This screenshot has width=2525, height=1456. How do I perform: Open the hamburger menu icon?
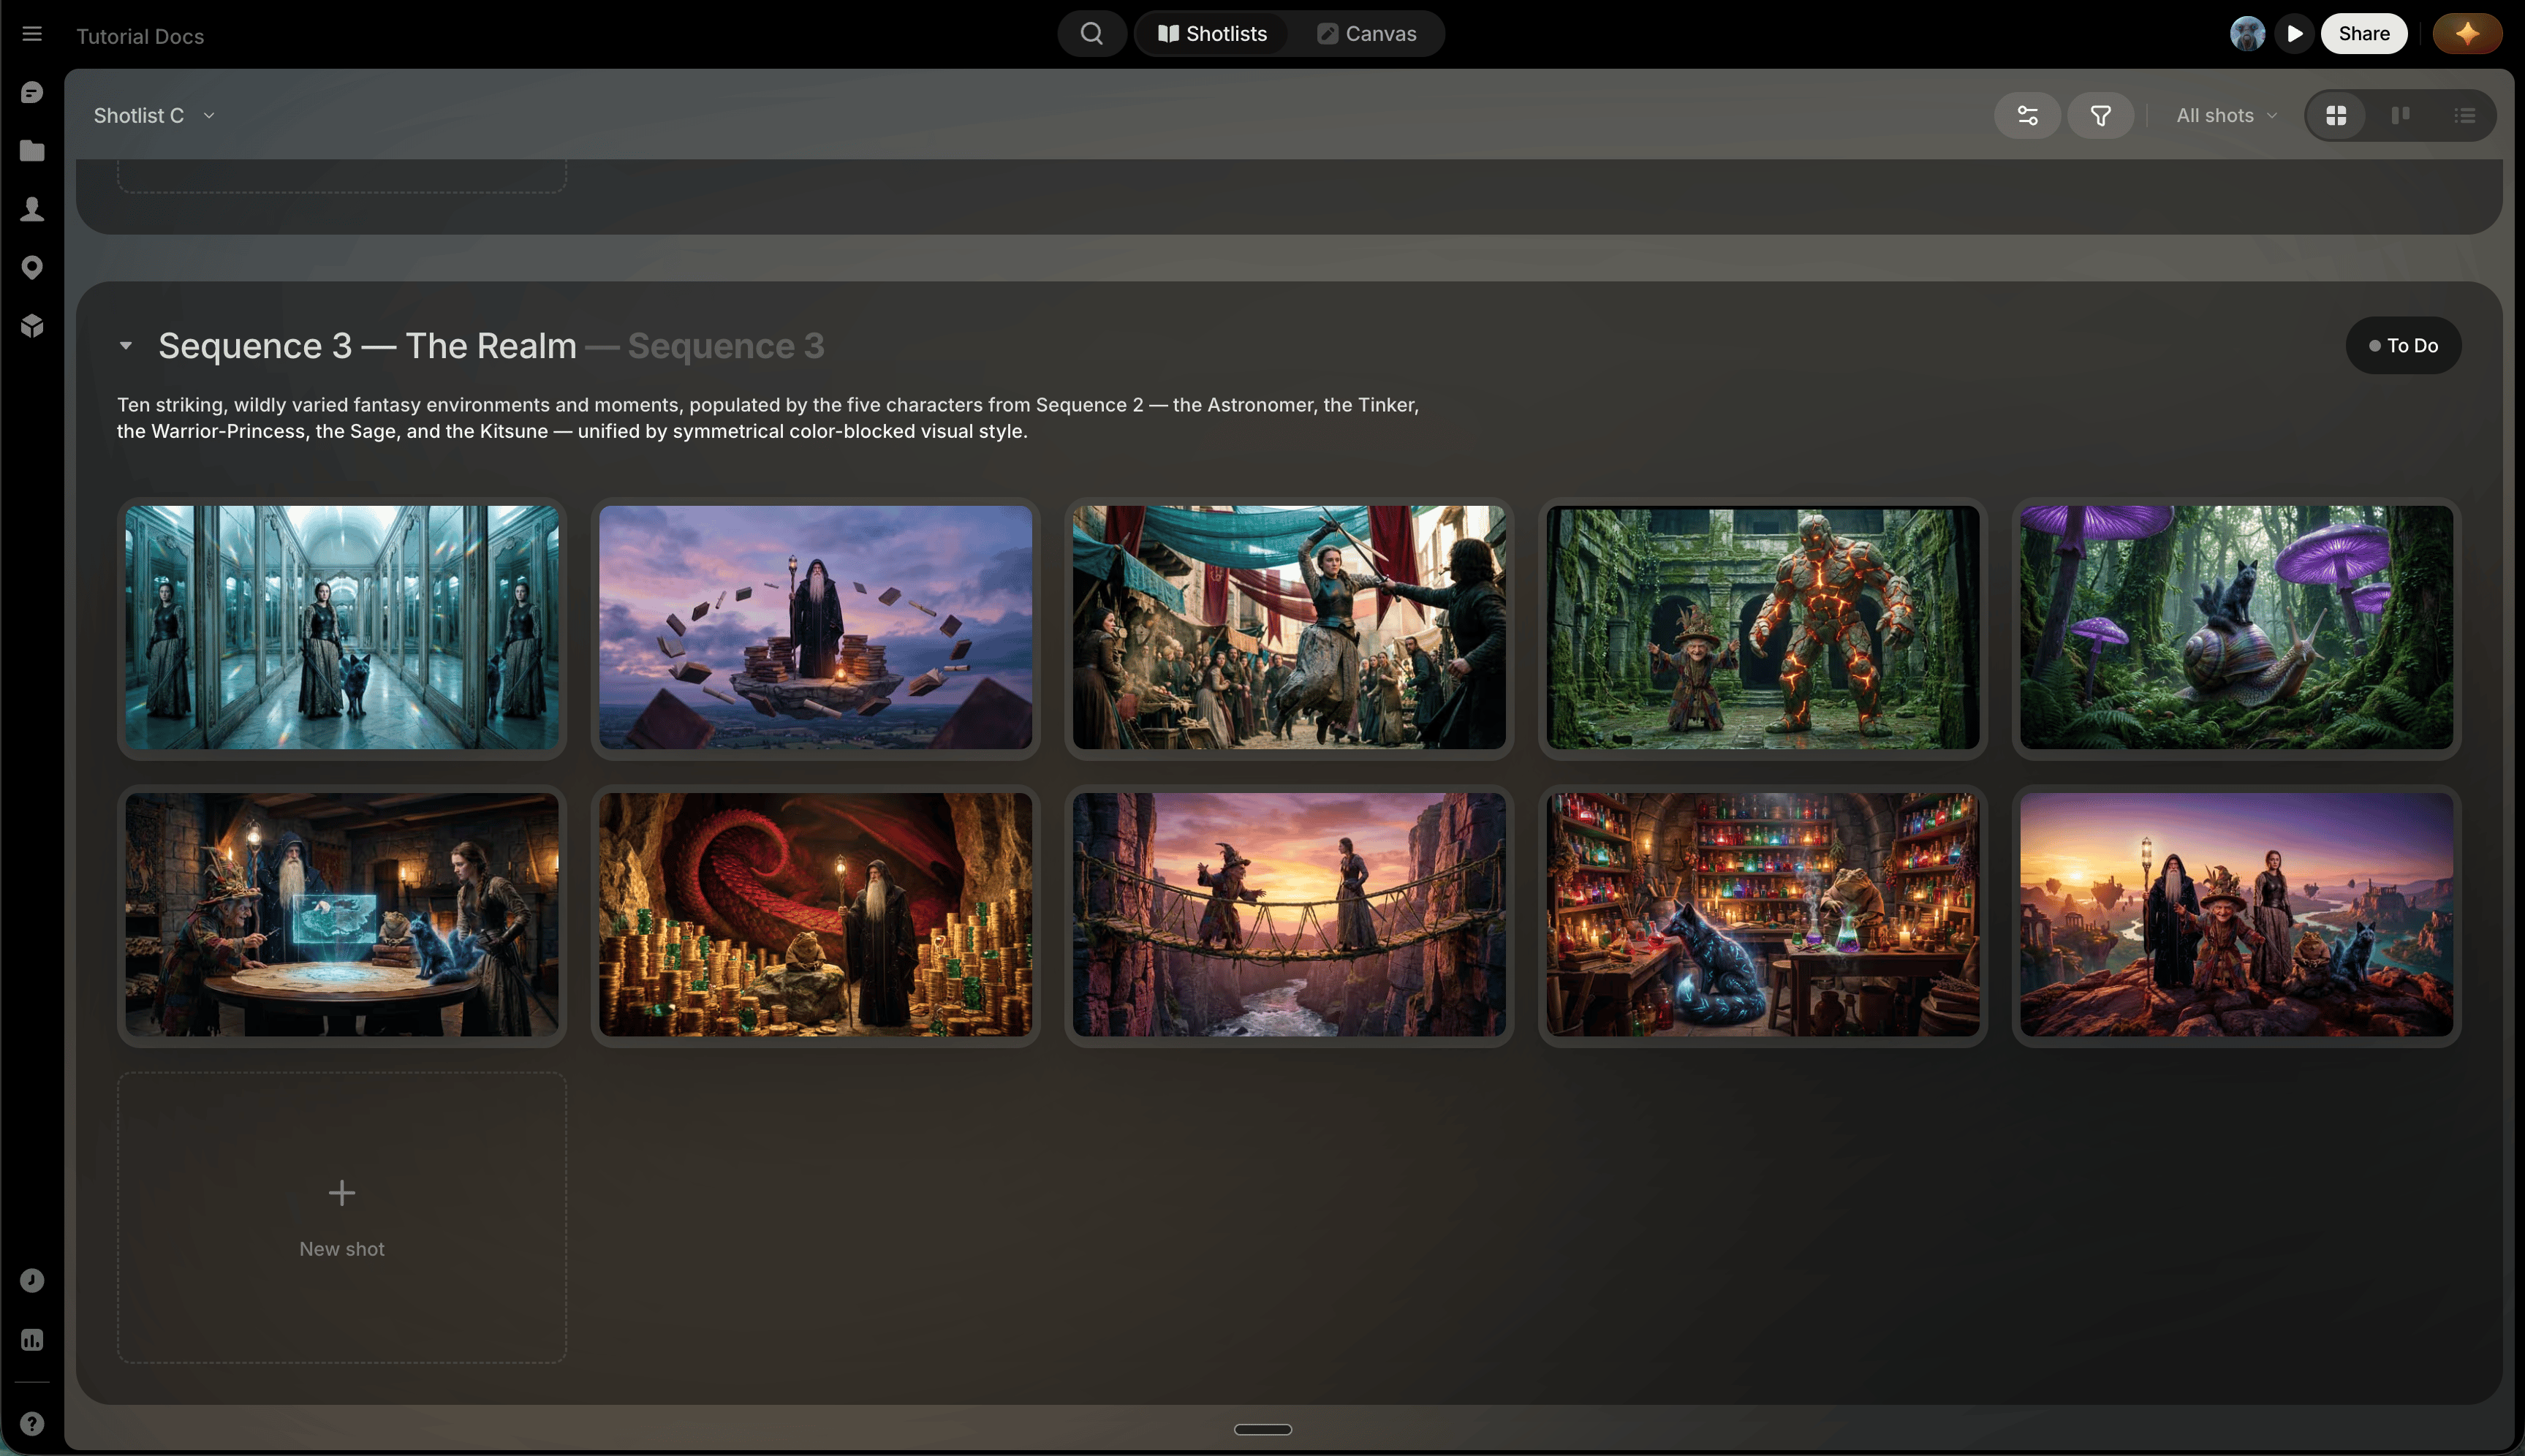point(32,34)
